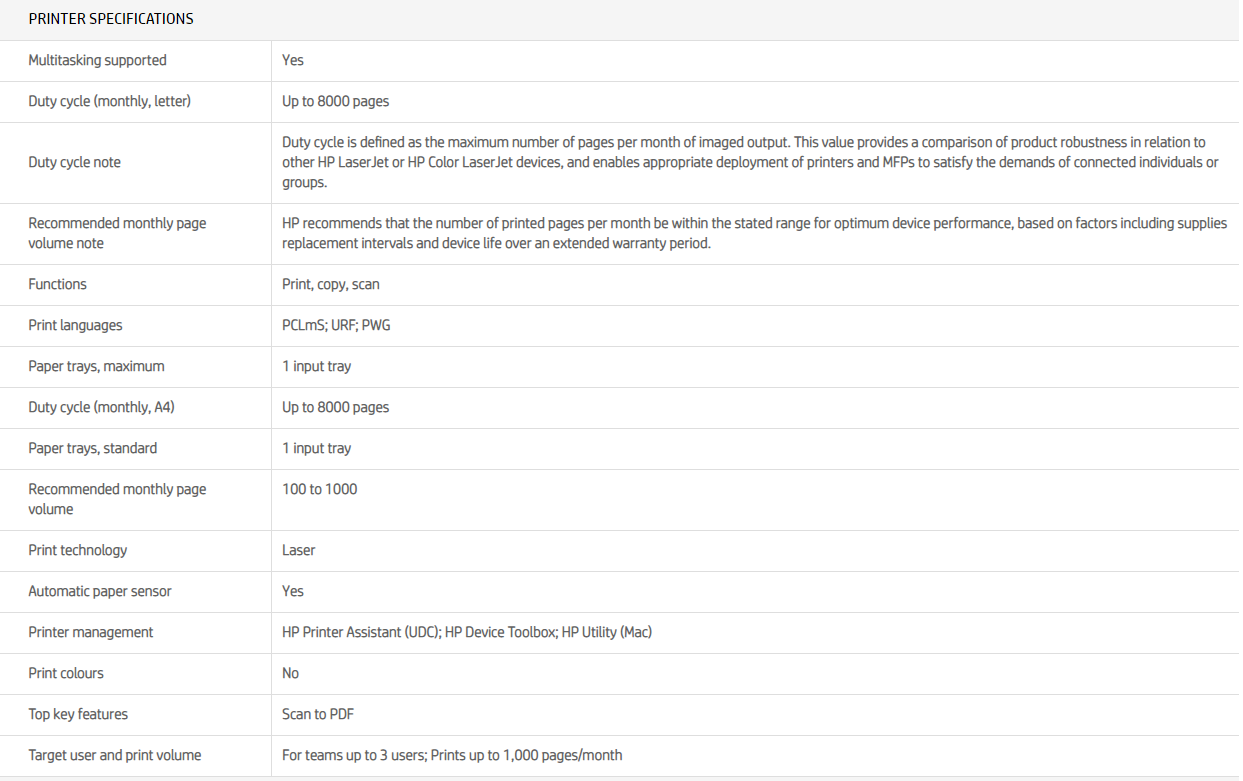Click the 'Print languages' label
Image resolution: width=1243 pixels, height=781 pixels.
click(75, 325)
